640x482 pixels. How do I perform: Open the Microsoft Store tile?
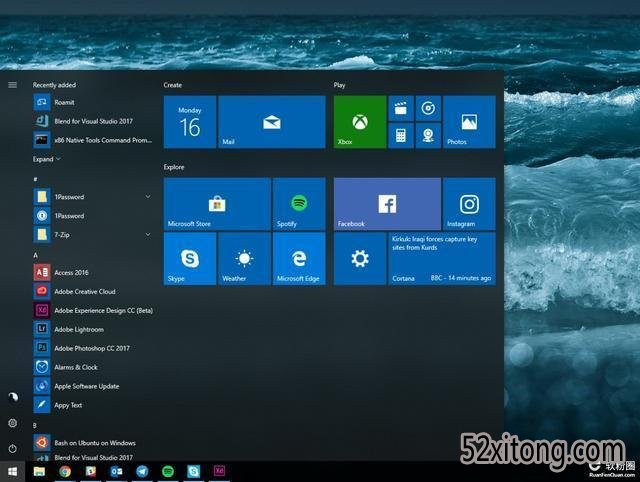click(217, 204)
